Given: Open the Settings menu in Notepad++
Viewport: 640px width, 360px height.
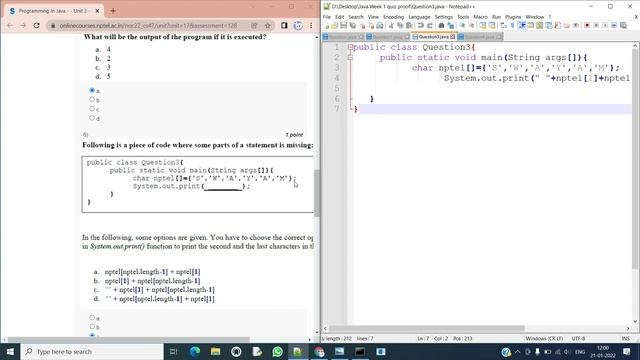Looking at the screenshot, I should 444,17.
